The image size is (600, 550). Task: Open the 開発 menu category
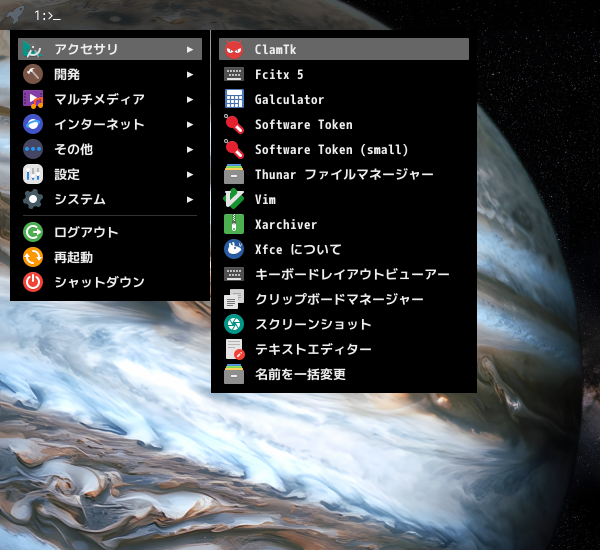(x=110, y=74)
